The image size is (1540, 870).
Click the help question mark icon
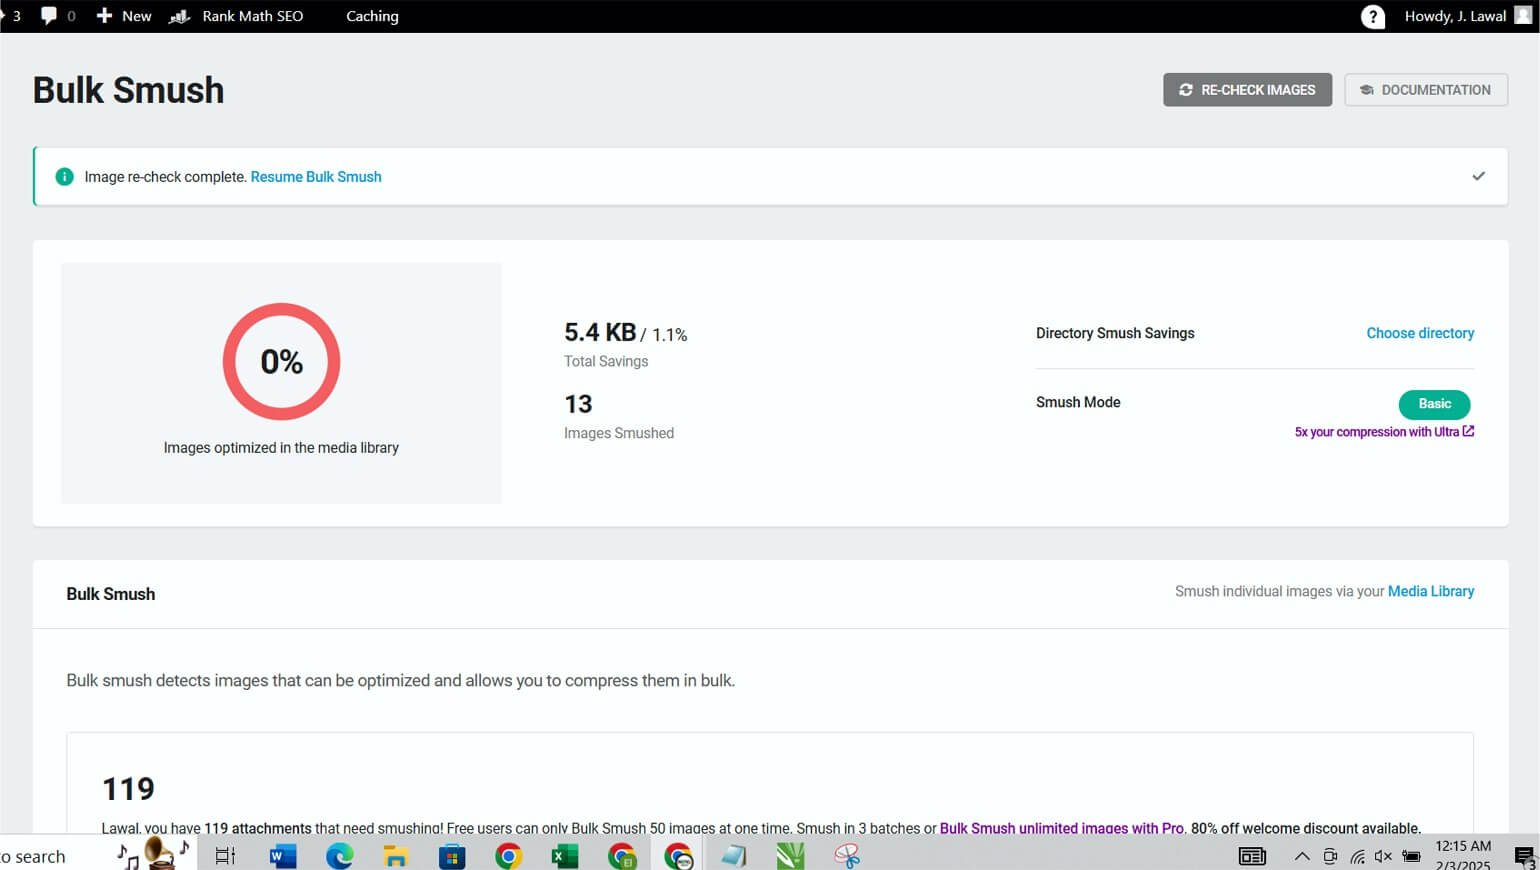pyautogui.click(x=1373, y=17)
